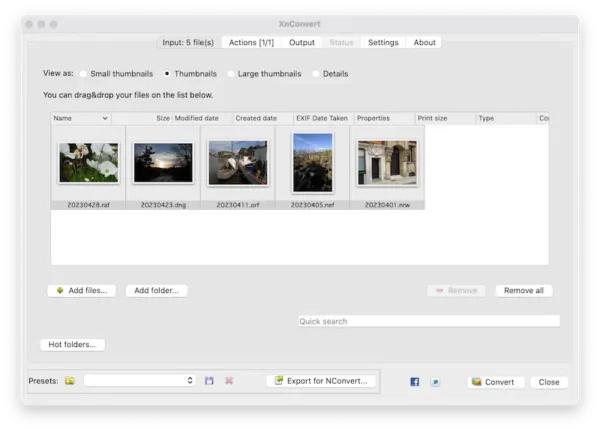Screen dimensions: 600x431
Task: Click the delete preset red X icon
Action: click(x=229, y=380)
